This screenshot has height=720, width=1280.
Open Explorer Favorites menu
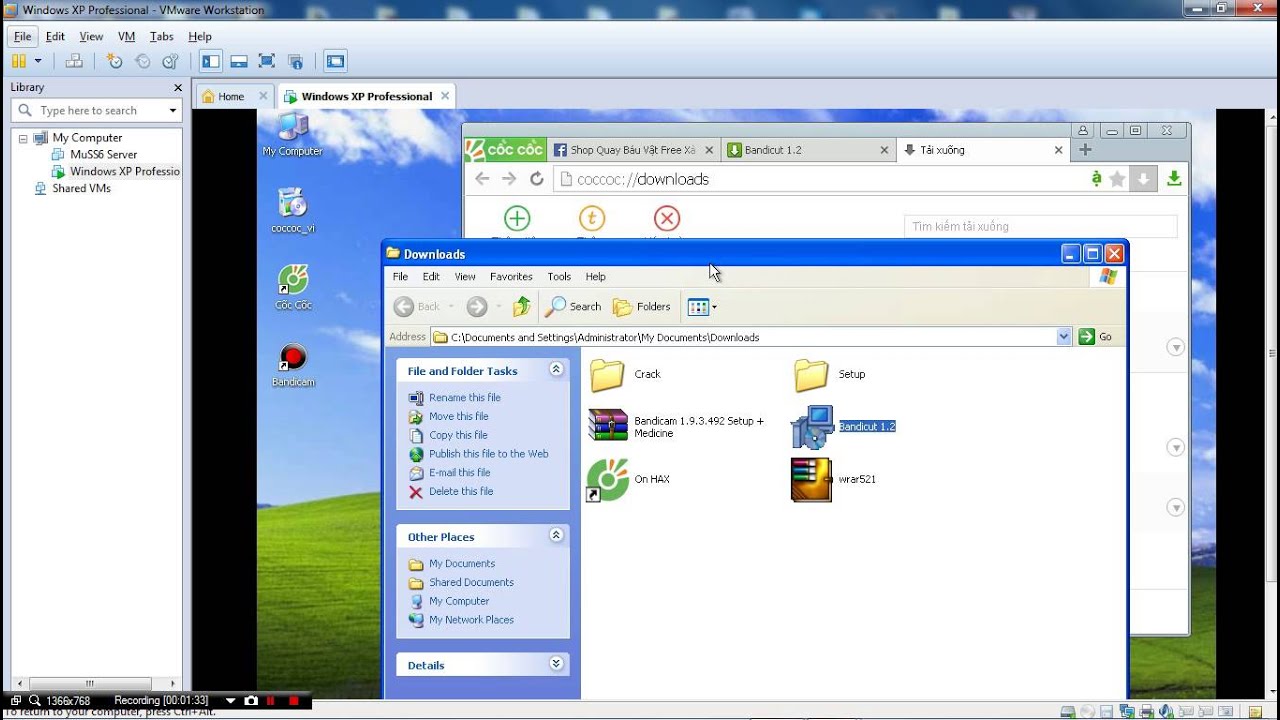pos(511,277)
